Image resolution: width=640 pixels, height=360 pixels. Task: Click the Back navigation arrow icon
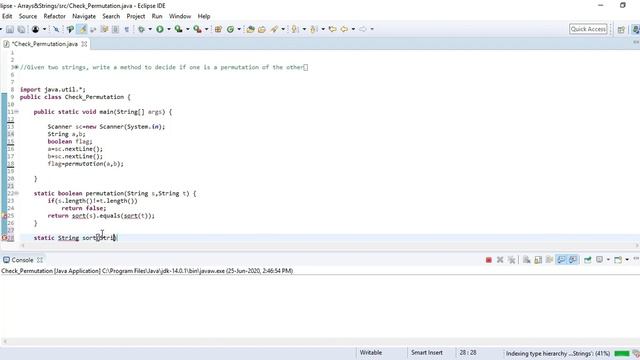pos(344,29)
